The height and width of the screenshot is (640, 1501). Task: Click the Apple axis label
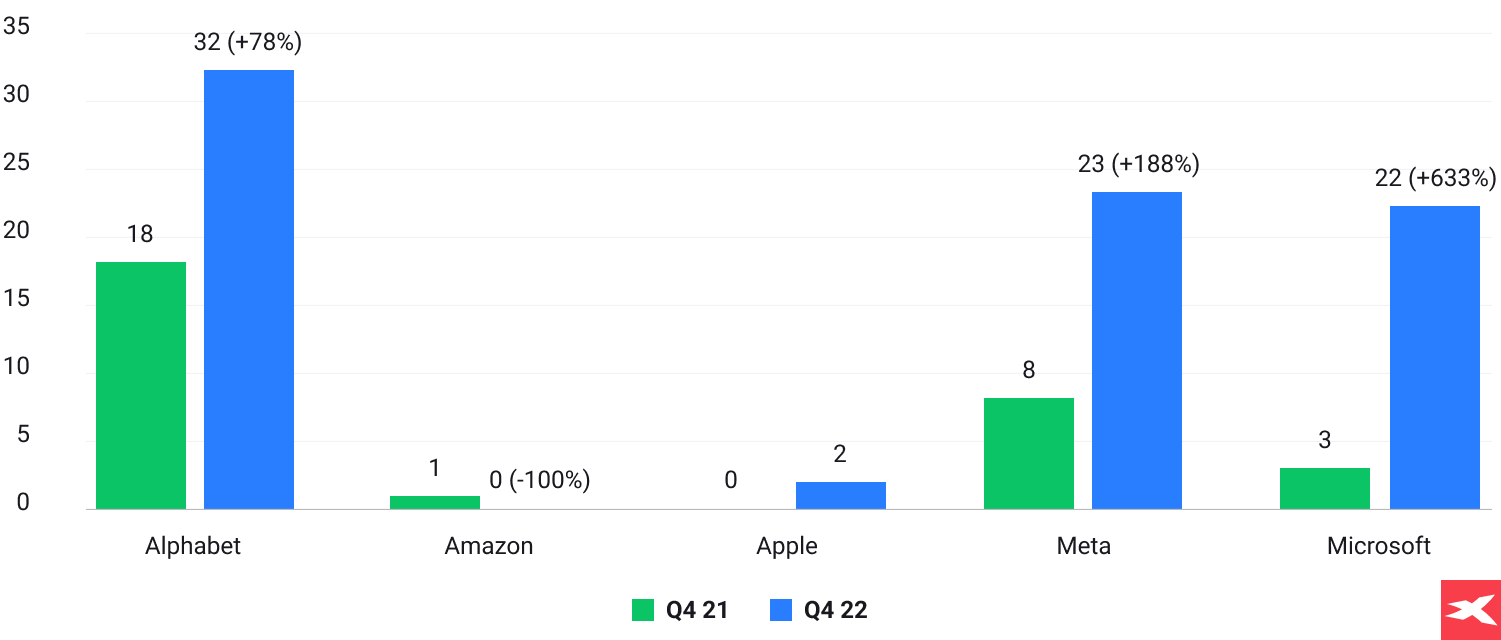[x=787, y=546]
